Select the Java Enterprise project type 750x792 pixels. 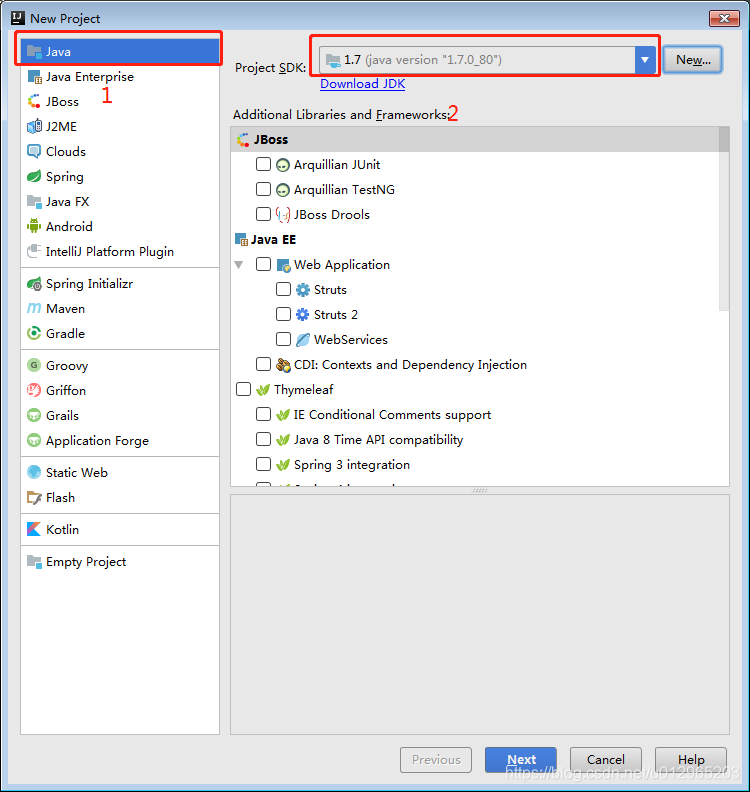coord(120,77)
